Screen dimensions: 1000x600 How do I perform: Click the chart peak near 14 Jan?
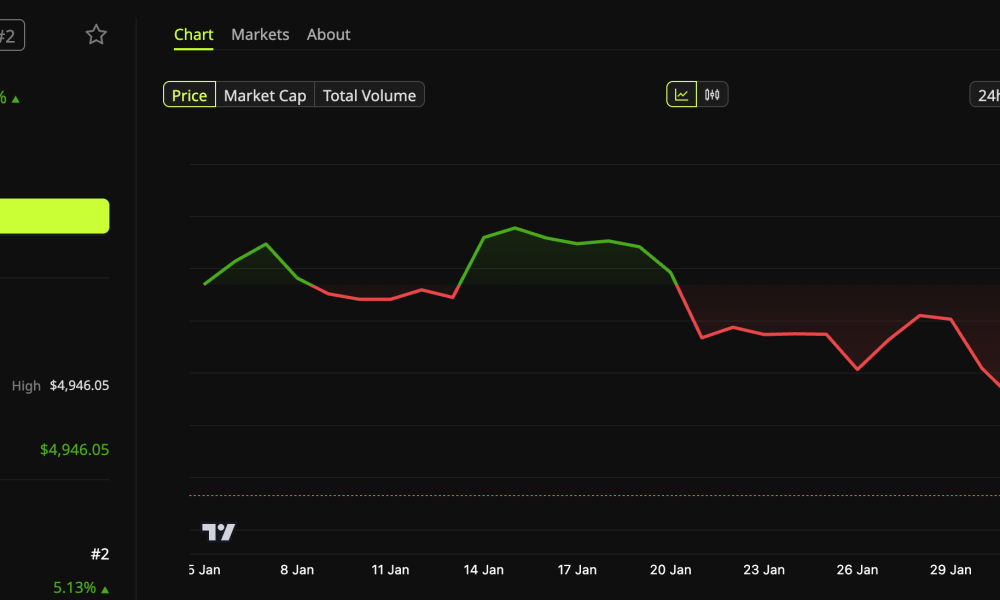515,228
